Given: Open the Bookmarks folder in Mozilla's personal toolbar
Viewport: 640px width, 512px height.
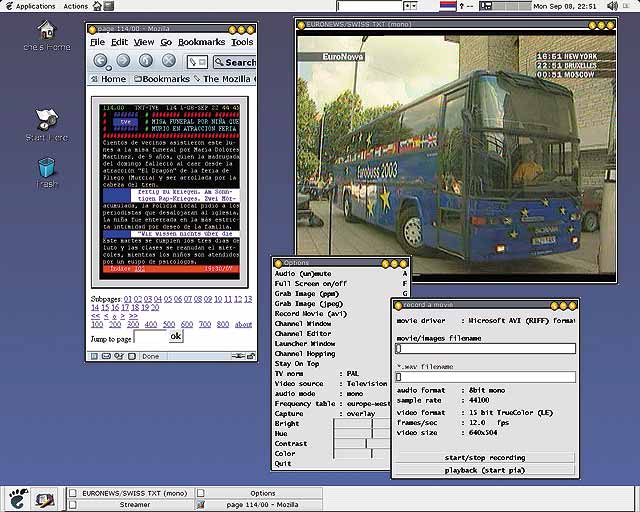Looking at the screenshot, I should [x=162, y=79].
